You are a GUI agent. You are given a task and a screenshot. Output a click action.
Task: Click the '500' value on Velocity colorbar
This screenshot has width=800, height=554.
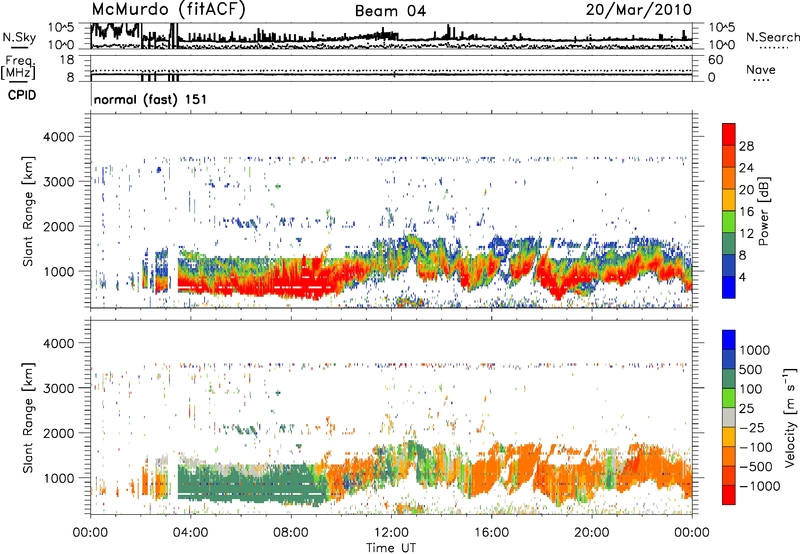tap(750, 370)
